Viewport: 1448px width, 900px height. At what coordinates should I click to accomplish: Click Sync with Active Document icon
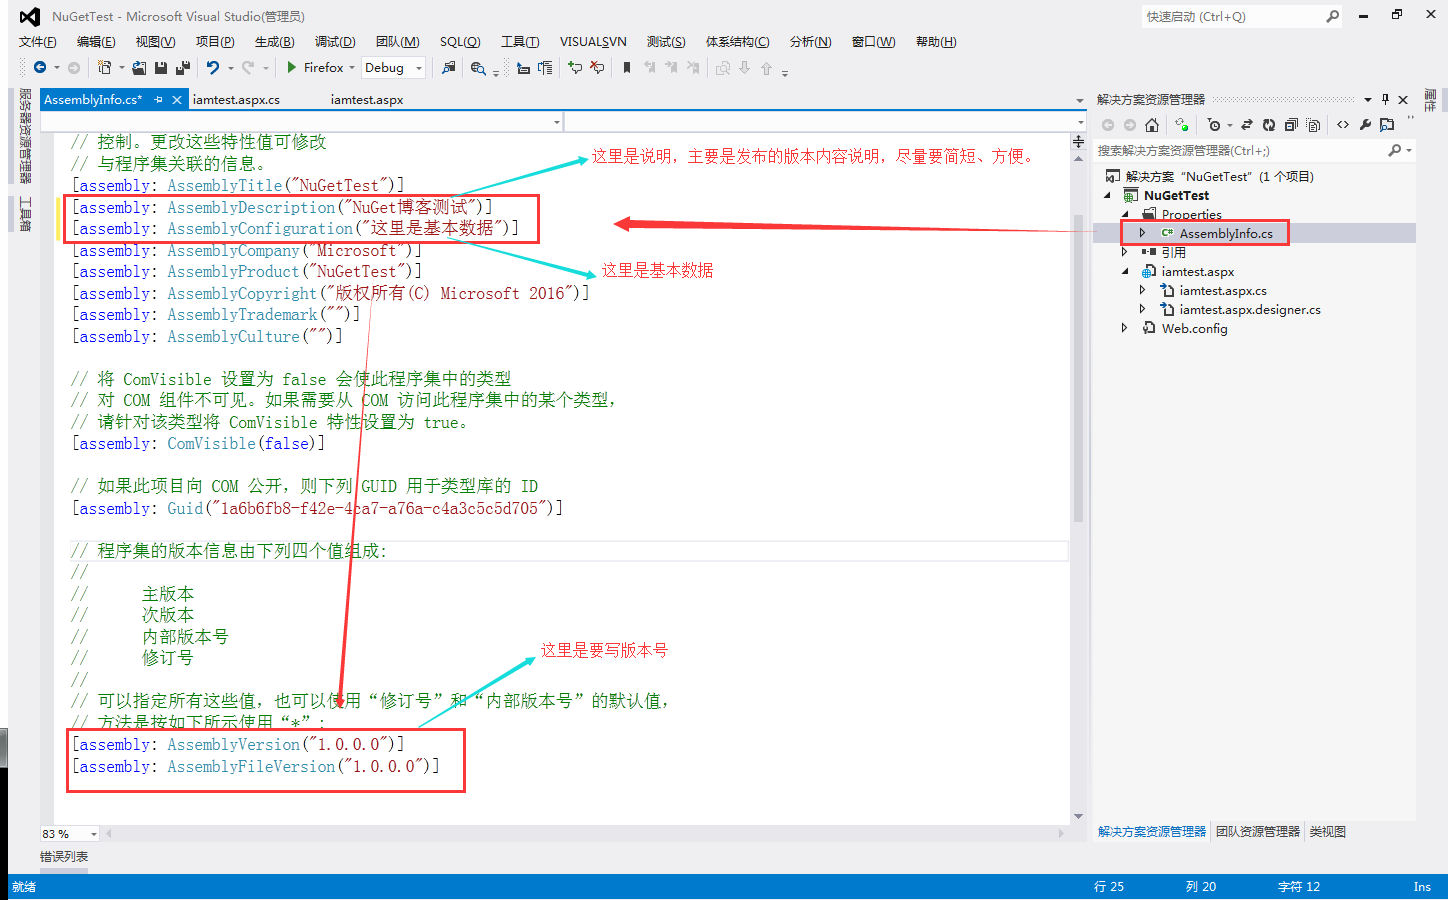click(1247, 125)
